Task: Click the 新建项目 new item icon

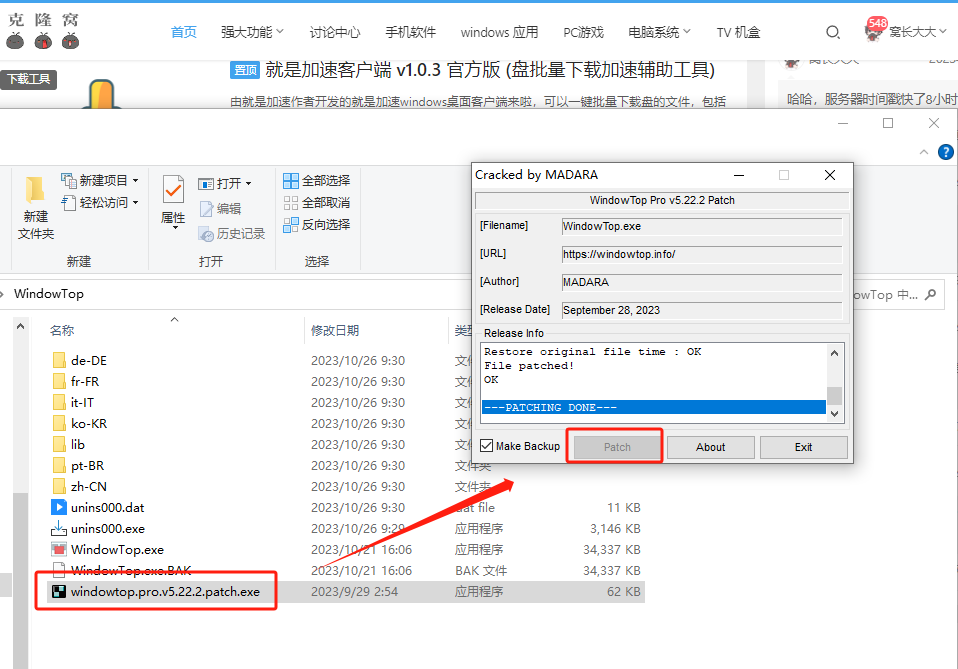Action: [68, 180]
